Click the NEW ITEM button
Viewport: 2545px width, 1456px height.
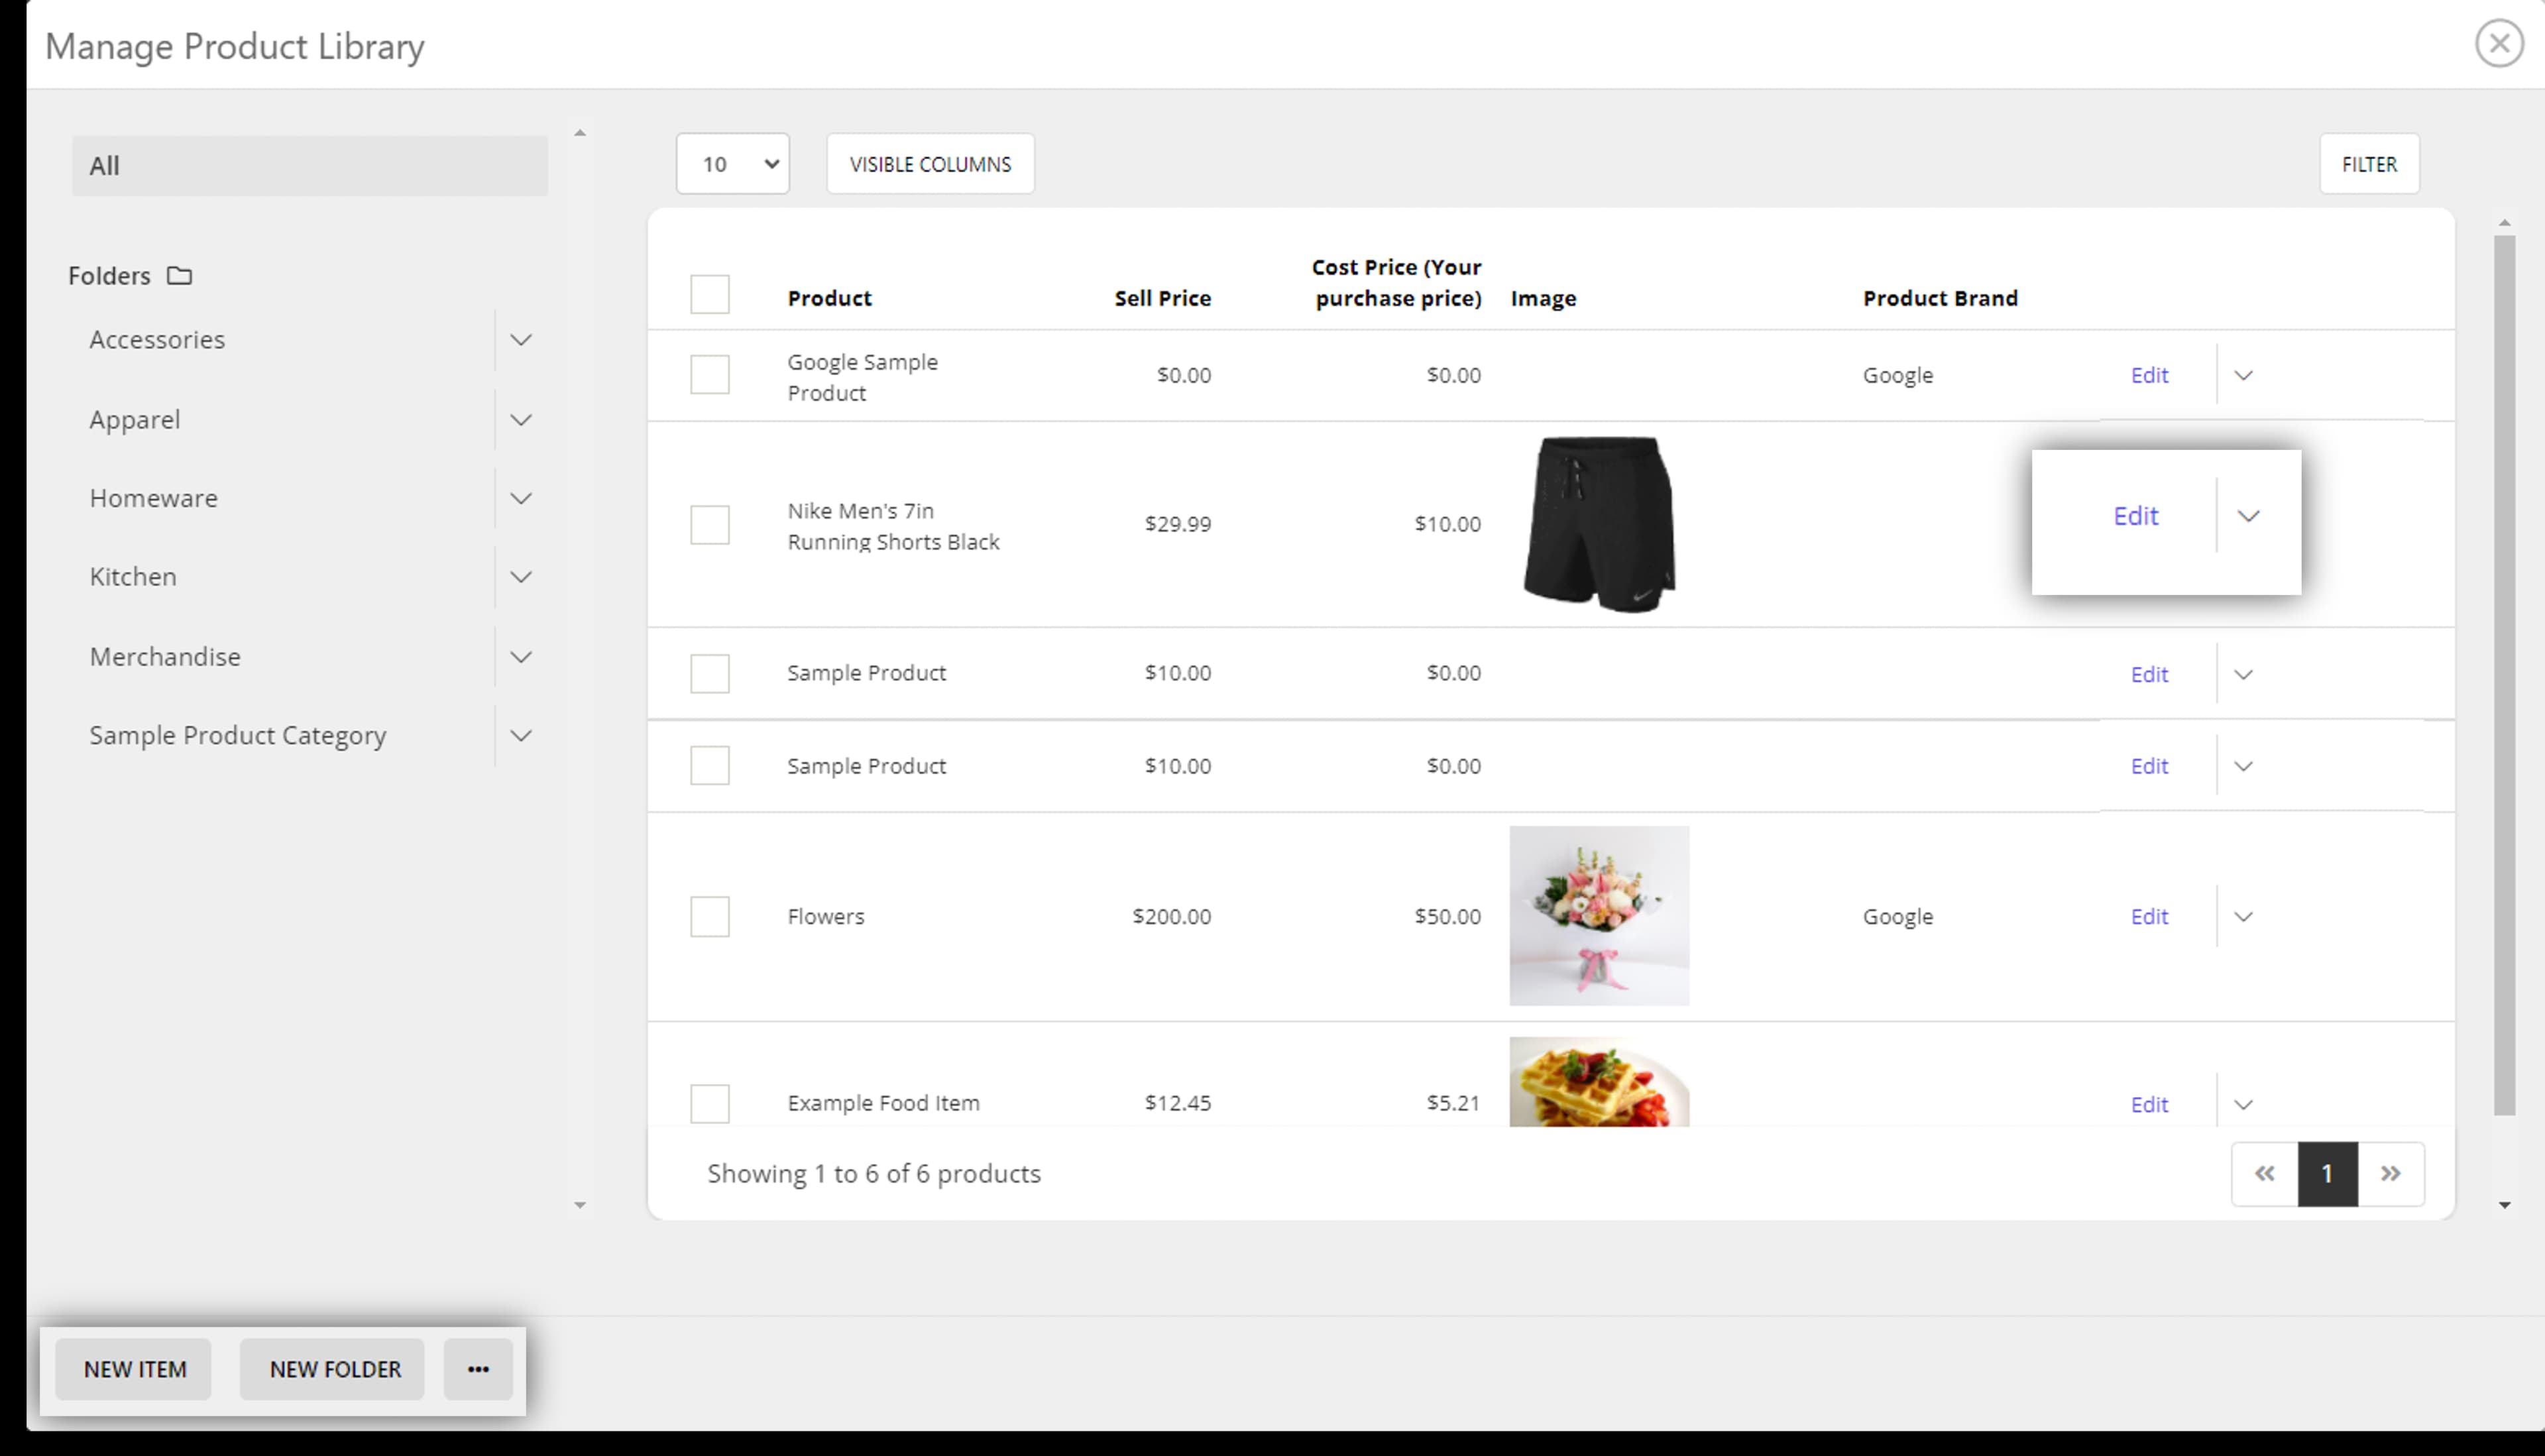point(133,1369)
